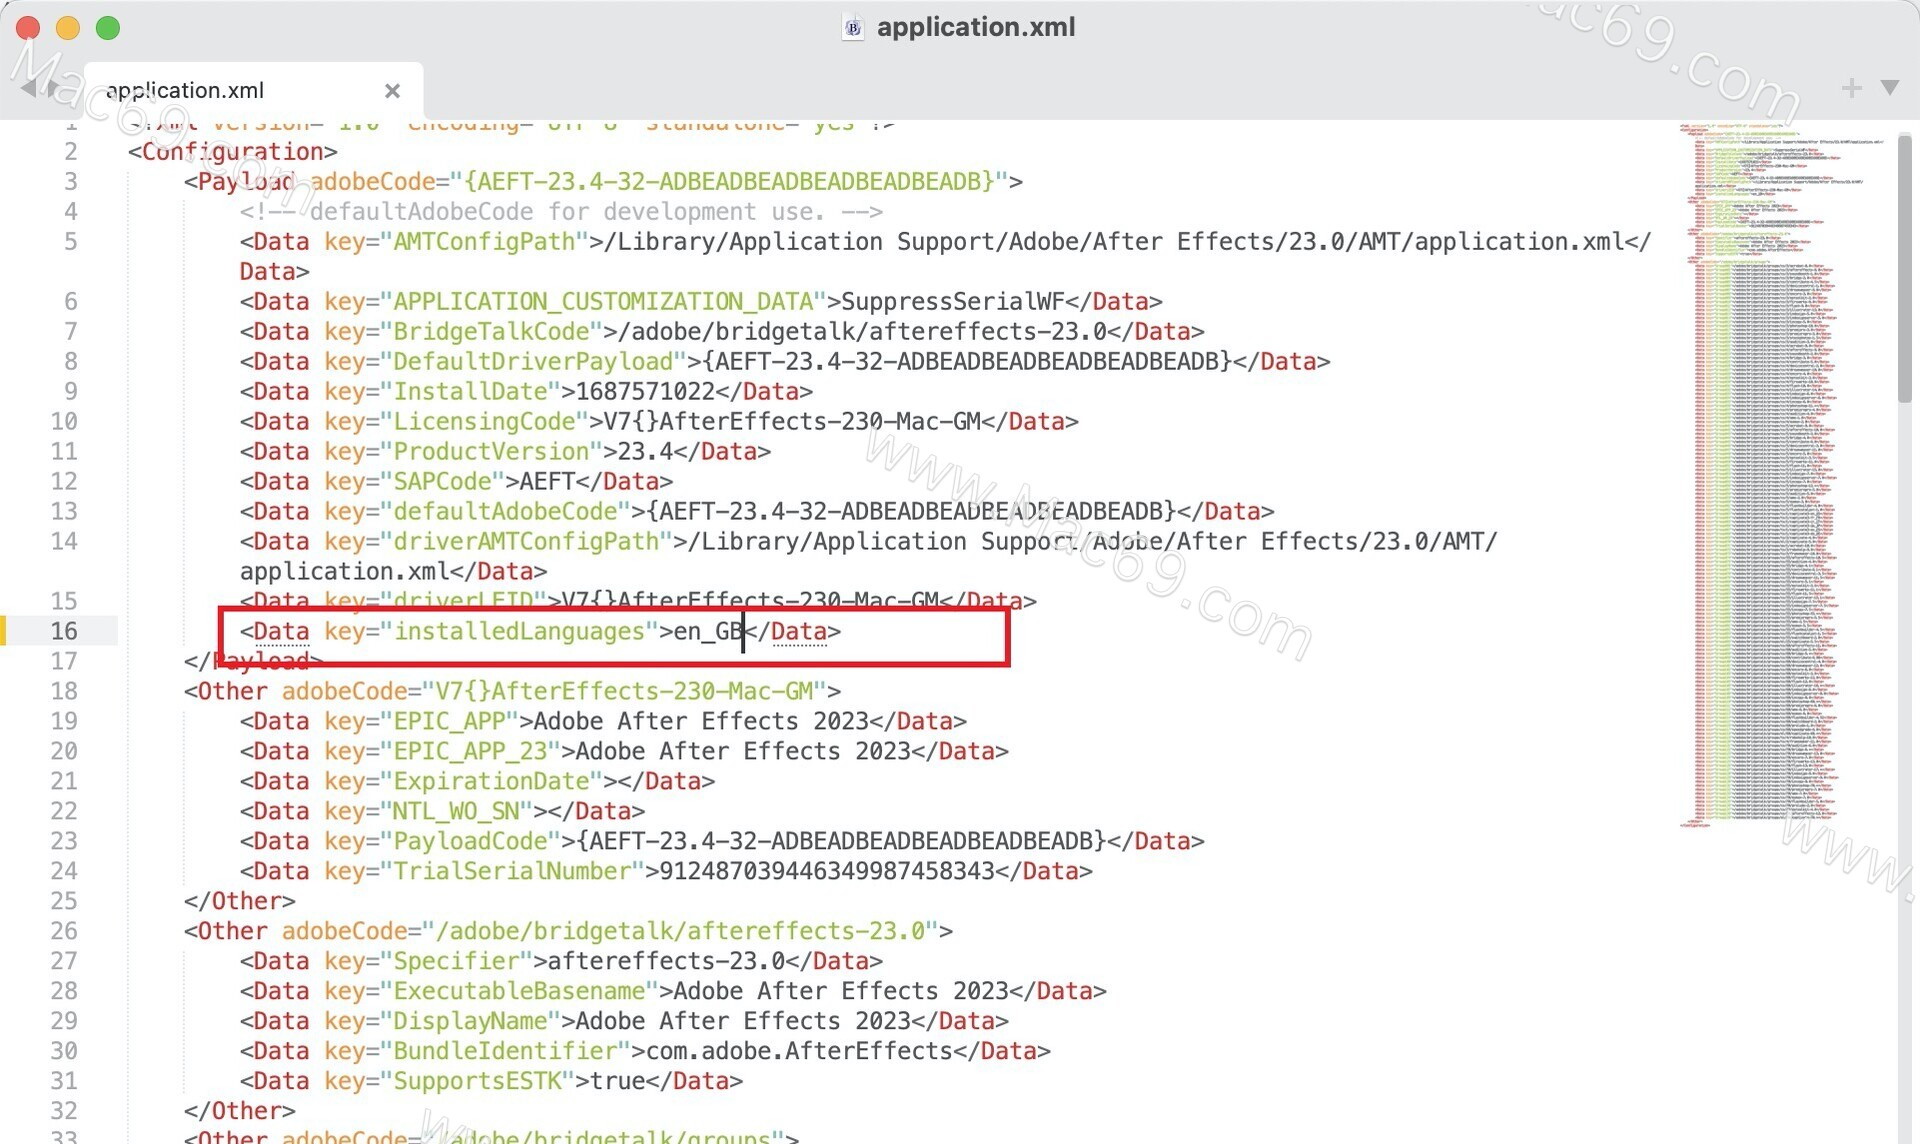This screenshot has width=1920, height=1144.
Task: Click the TrialSerialNumber value on line 24
Action: (827, 871)
